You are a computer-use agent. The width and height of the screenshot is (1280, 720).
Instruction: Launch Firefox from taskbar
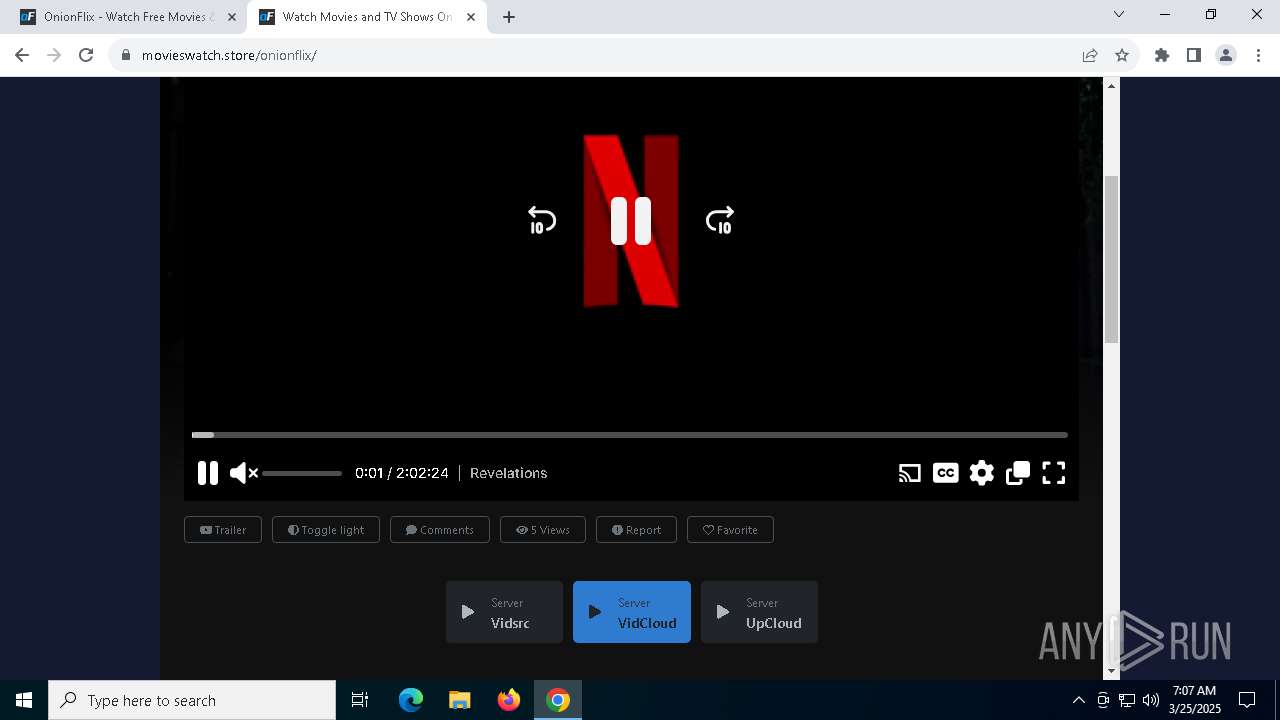509,700
